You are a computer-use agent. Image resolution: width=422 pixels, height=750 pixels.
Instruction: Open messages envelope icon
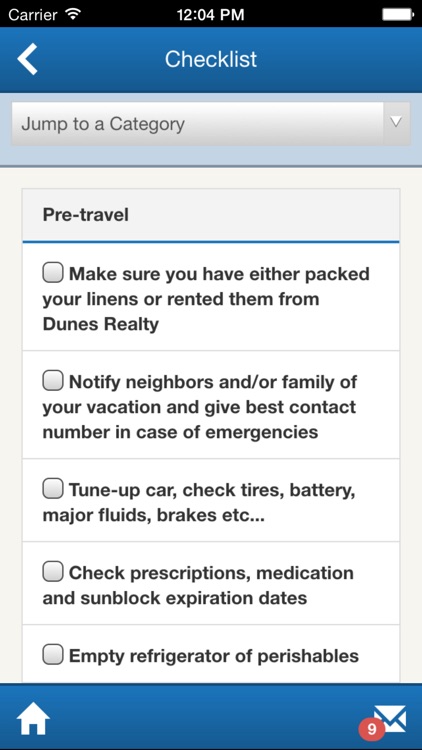point(390,718)
